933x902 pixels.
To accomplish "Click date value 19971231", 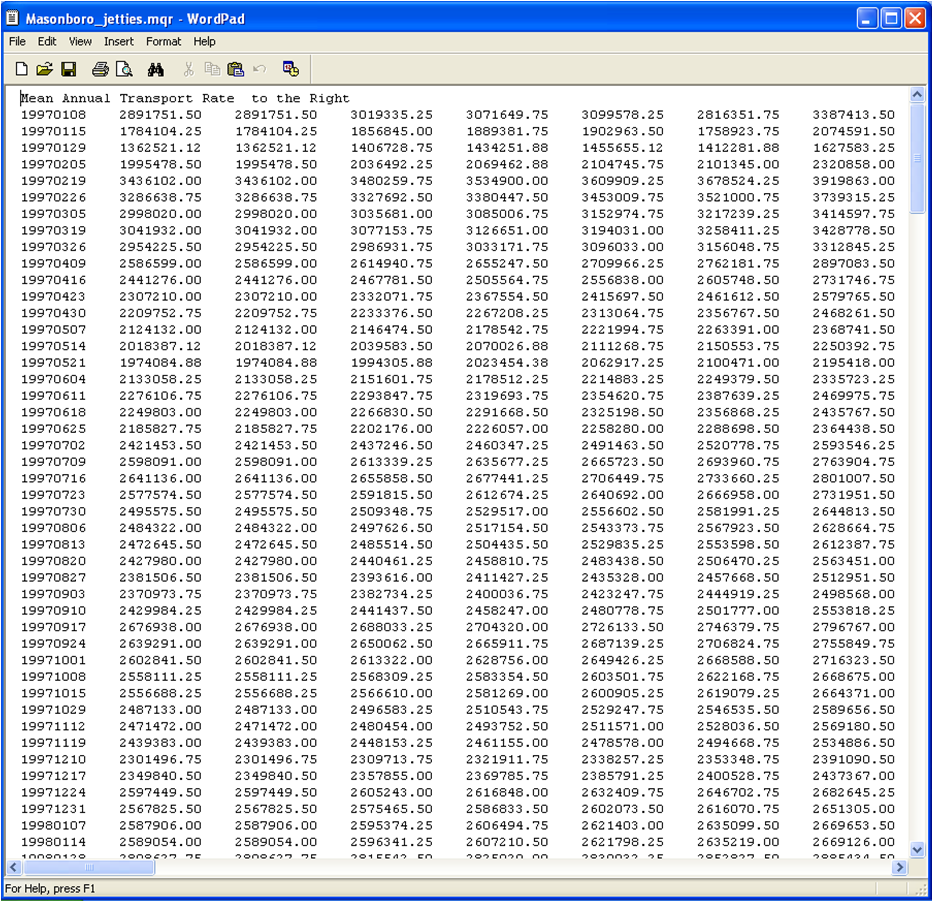I will (54, 809).
